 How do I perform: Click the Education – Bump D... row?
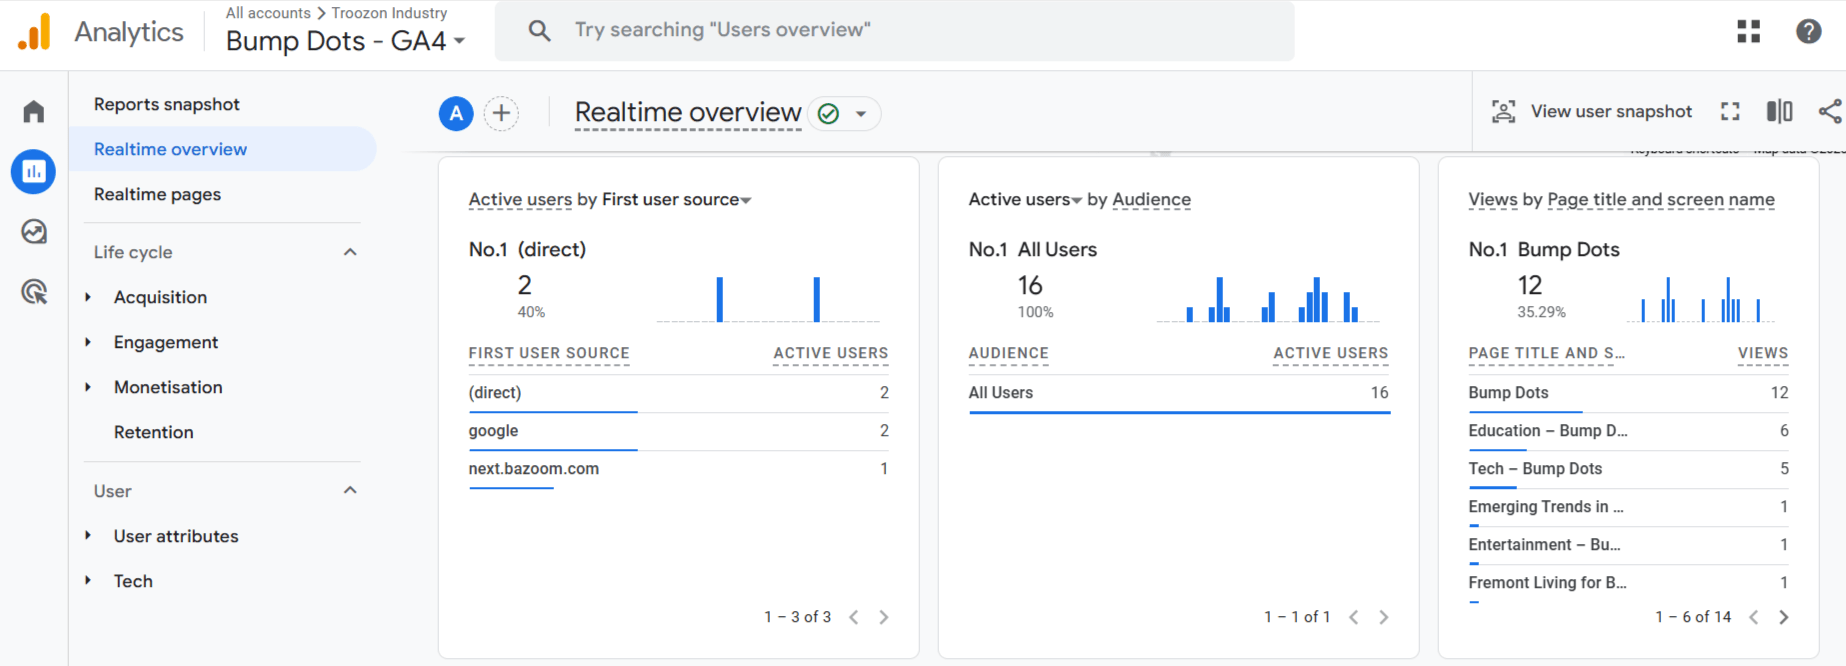tap(1629, 431)
